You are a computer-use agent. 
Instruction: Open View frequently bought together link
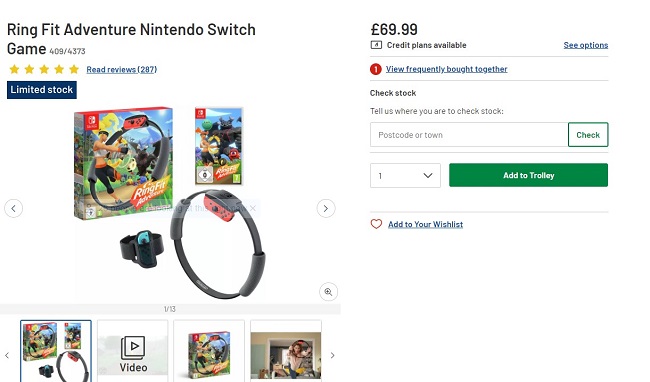click(x=446, y=69)
